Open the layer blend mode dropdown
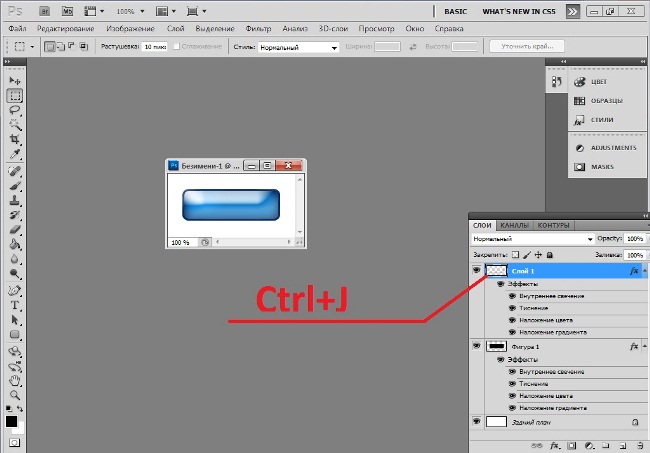This screenshot has width=650, height=453. [532, 239]
